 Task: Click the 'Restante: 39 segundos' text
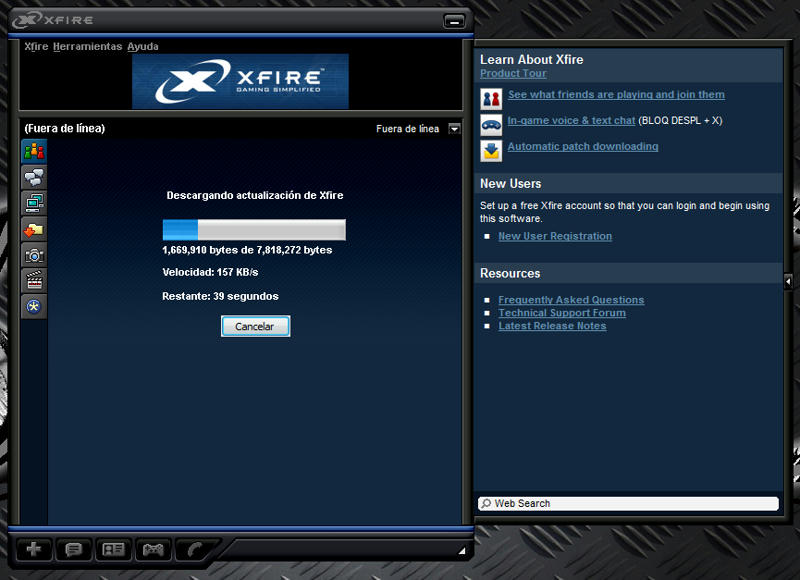(220, 296)
